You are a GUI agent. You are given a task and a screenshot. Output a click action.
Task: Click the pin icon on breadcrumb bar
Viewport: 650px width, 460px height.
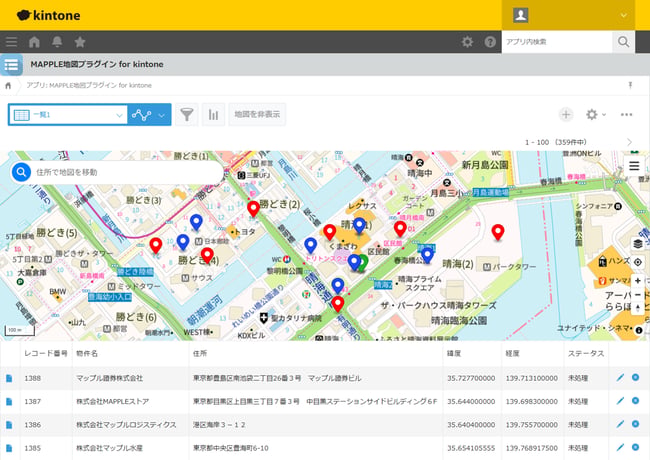(630, 85)
